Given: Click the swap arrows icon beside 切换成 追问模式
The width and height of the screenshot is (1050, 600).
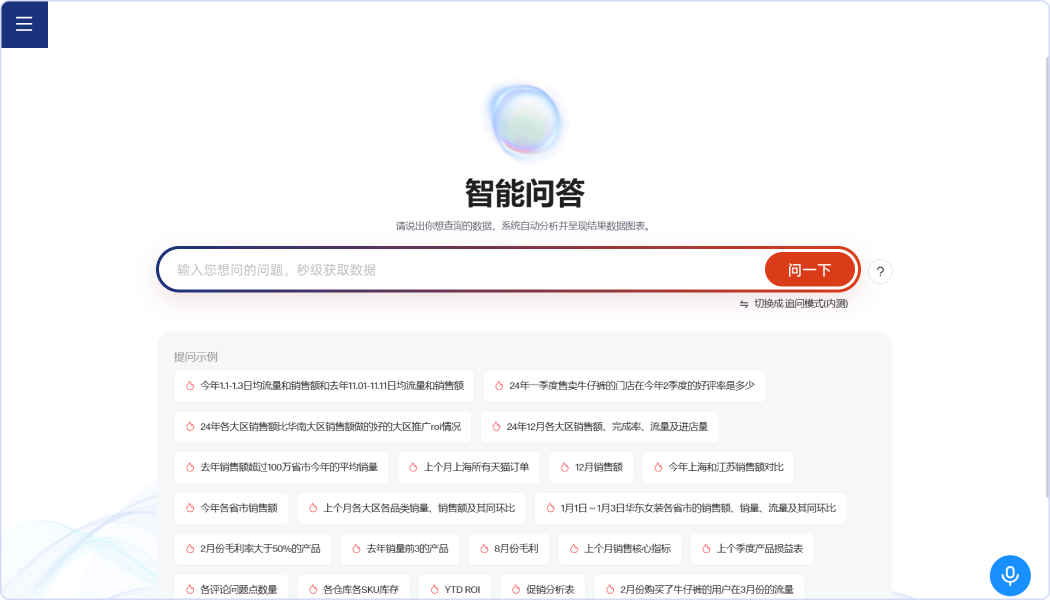Looking at the screenshot, I should pyautogui.click(x=744, y=304).
